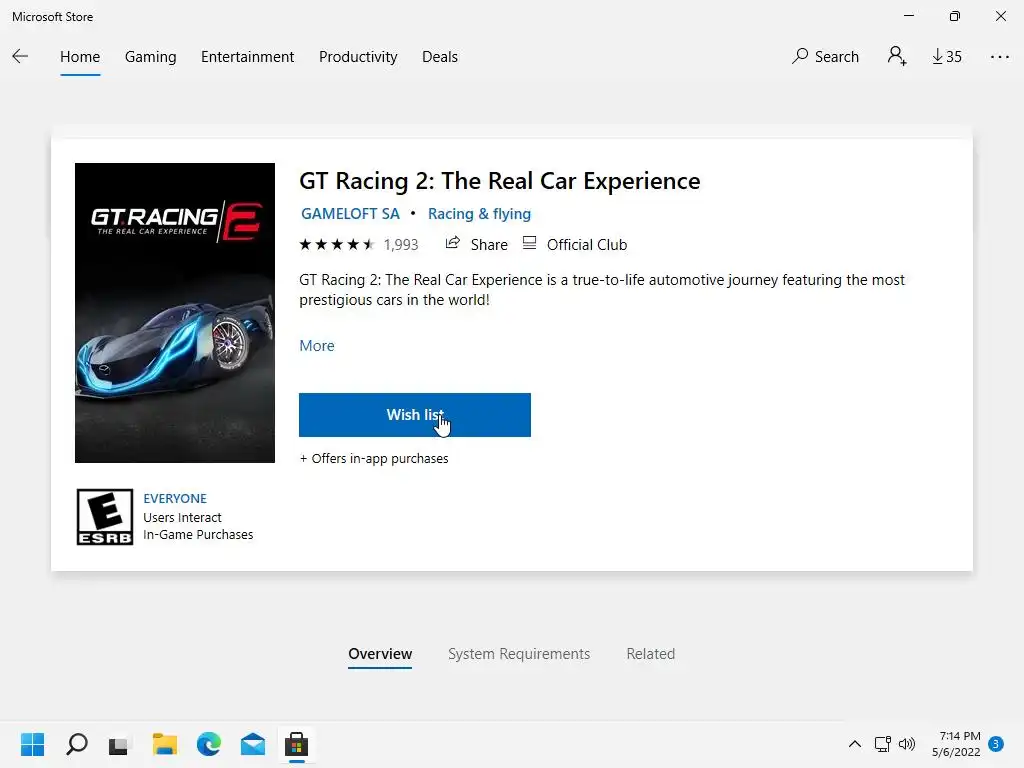Image resolution: width=1024 pixels, height=768 pixels.
Task: Open Task View on the taskbar
Action: point(120,744)
